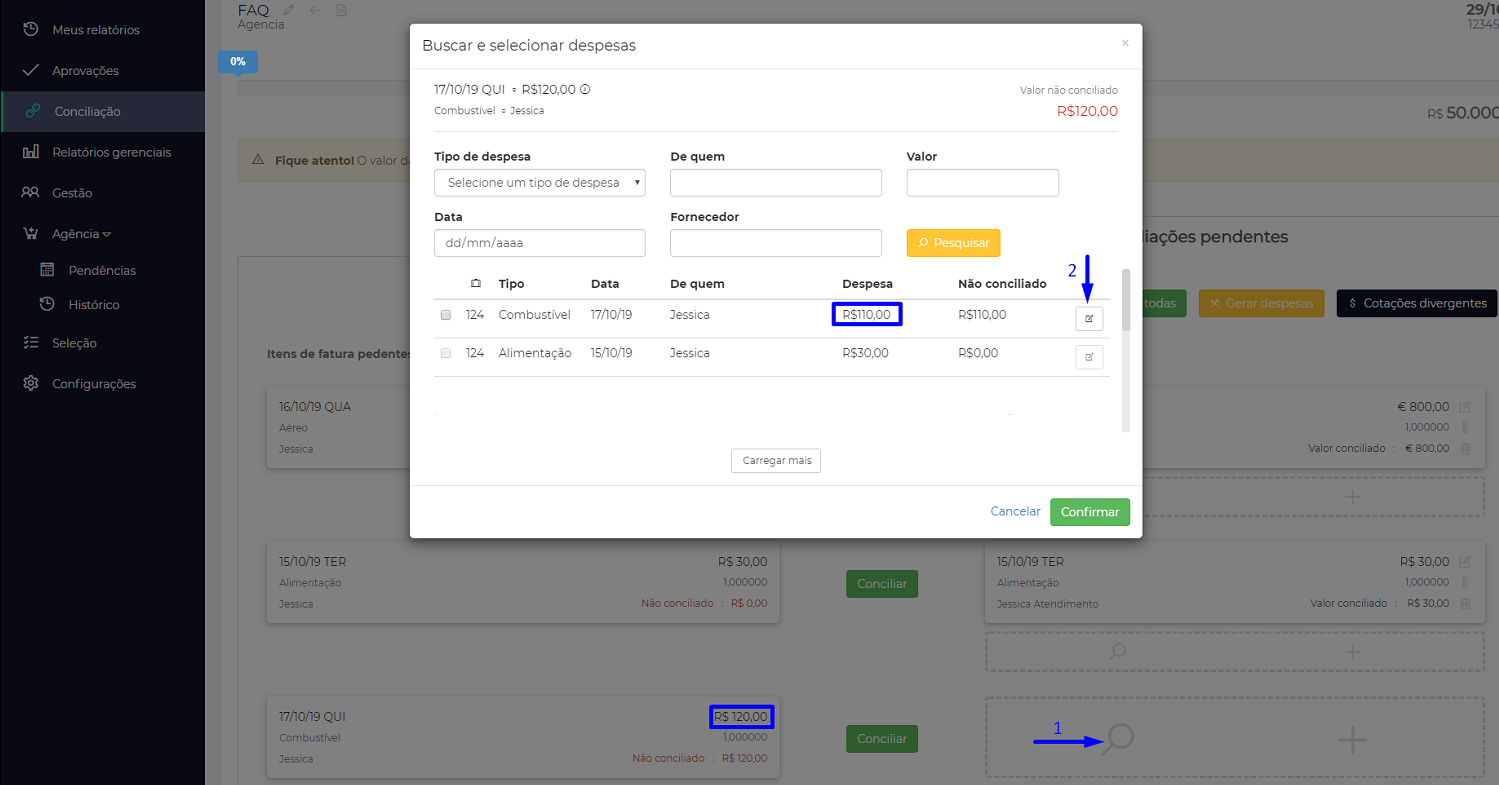The image size is (1499, 785).
Task: Open Configurações gear in sidebar
Action: click(x=31, y=384)
